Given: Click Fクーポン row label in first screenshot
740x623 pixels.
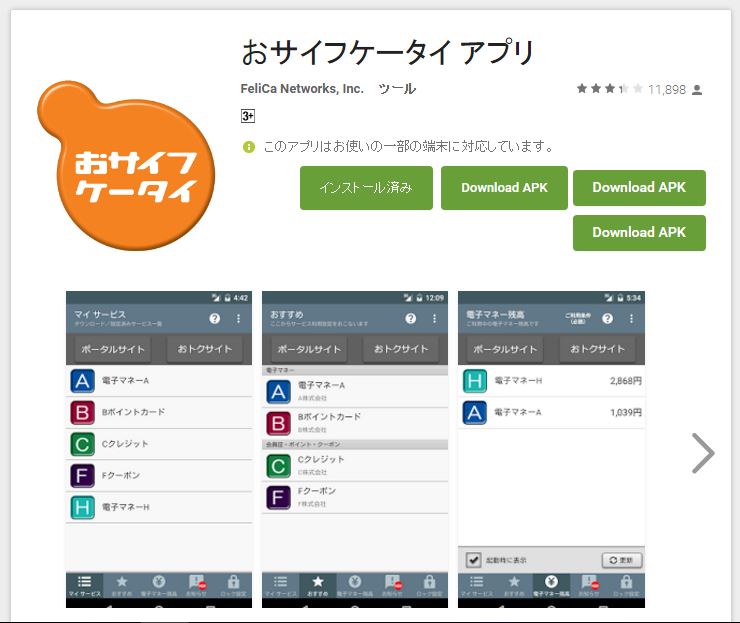Looking at the screenshot, I should 121,475.
